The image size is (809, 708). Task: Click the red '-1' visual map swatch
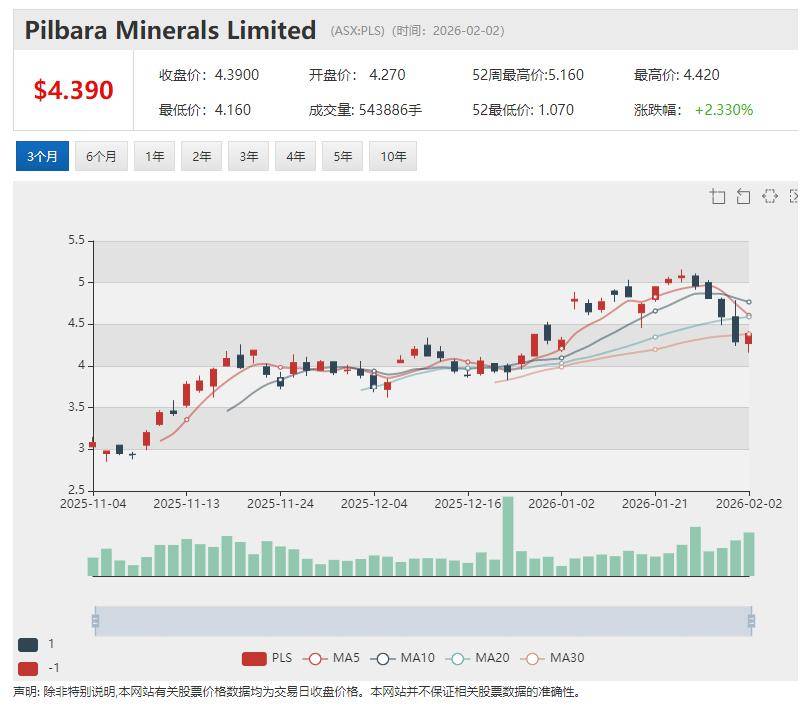pyautogui.click(x=28, y=669)
